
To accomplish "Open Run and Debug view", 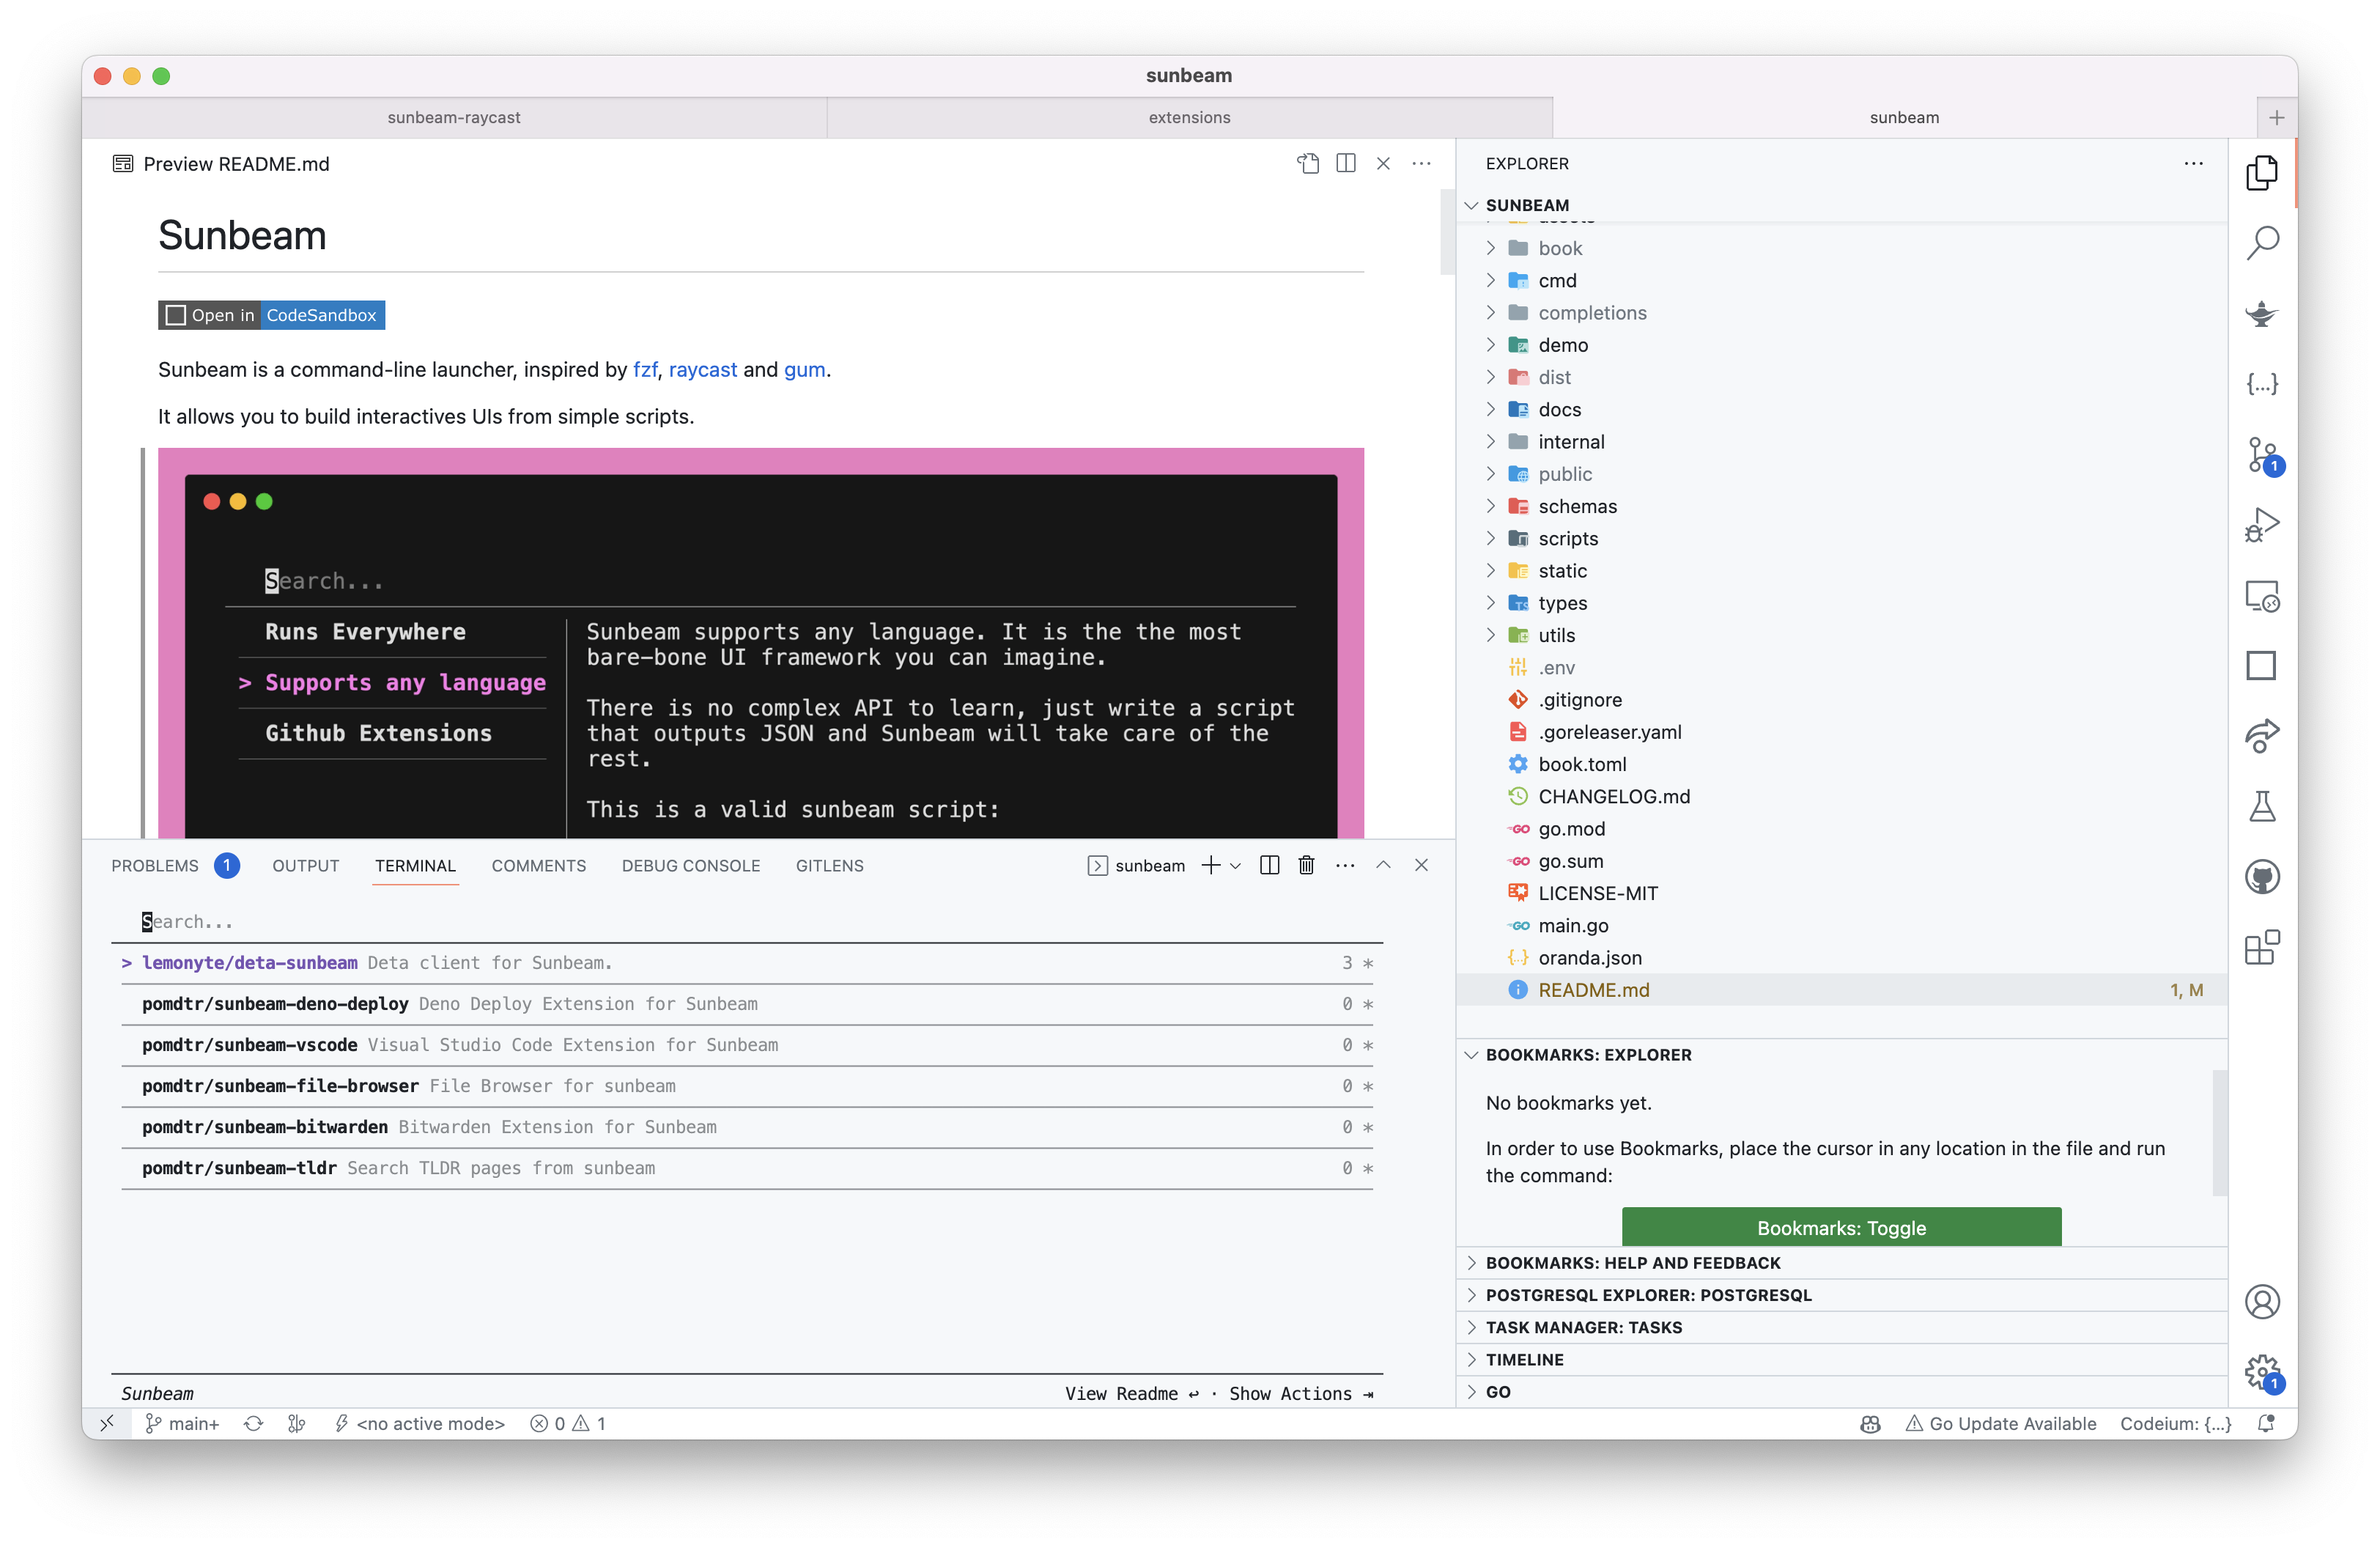I will point(2261,525).
